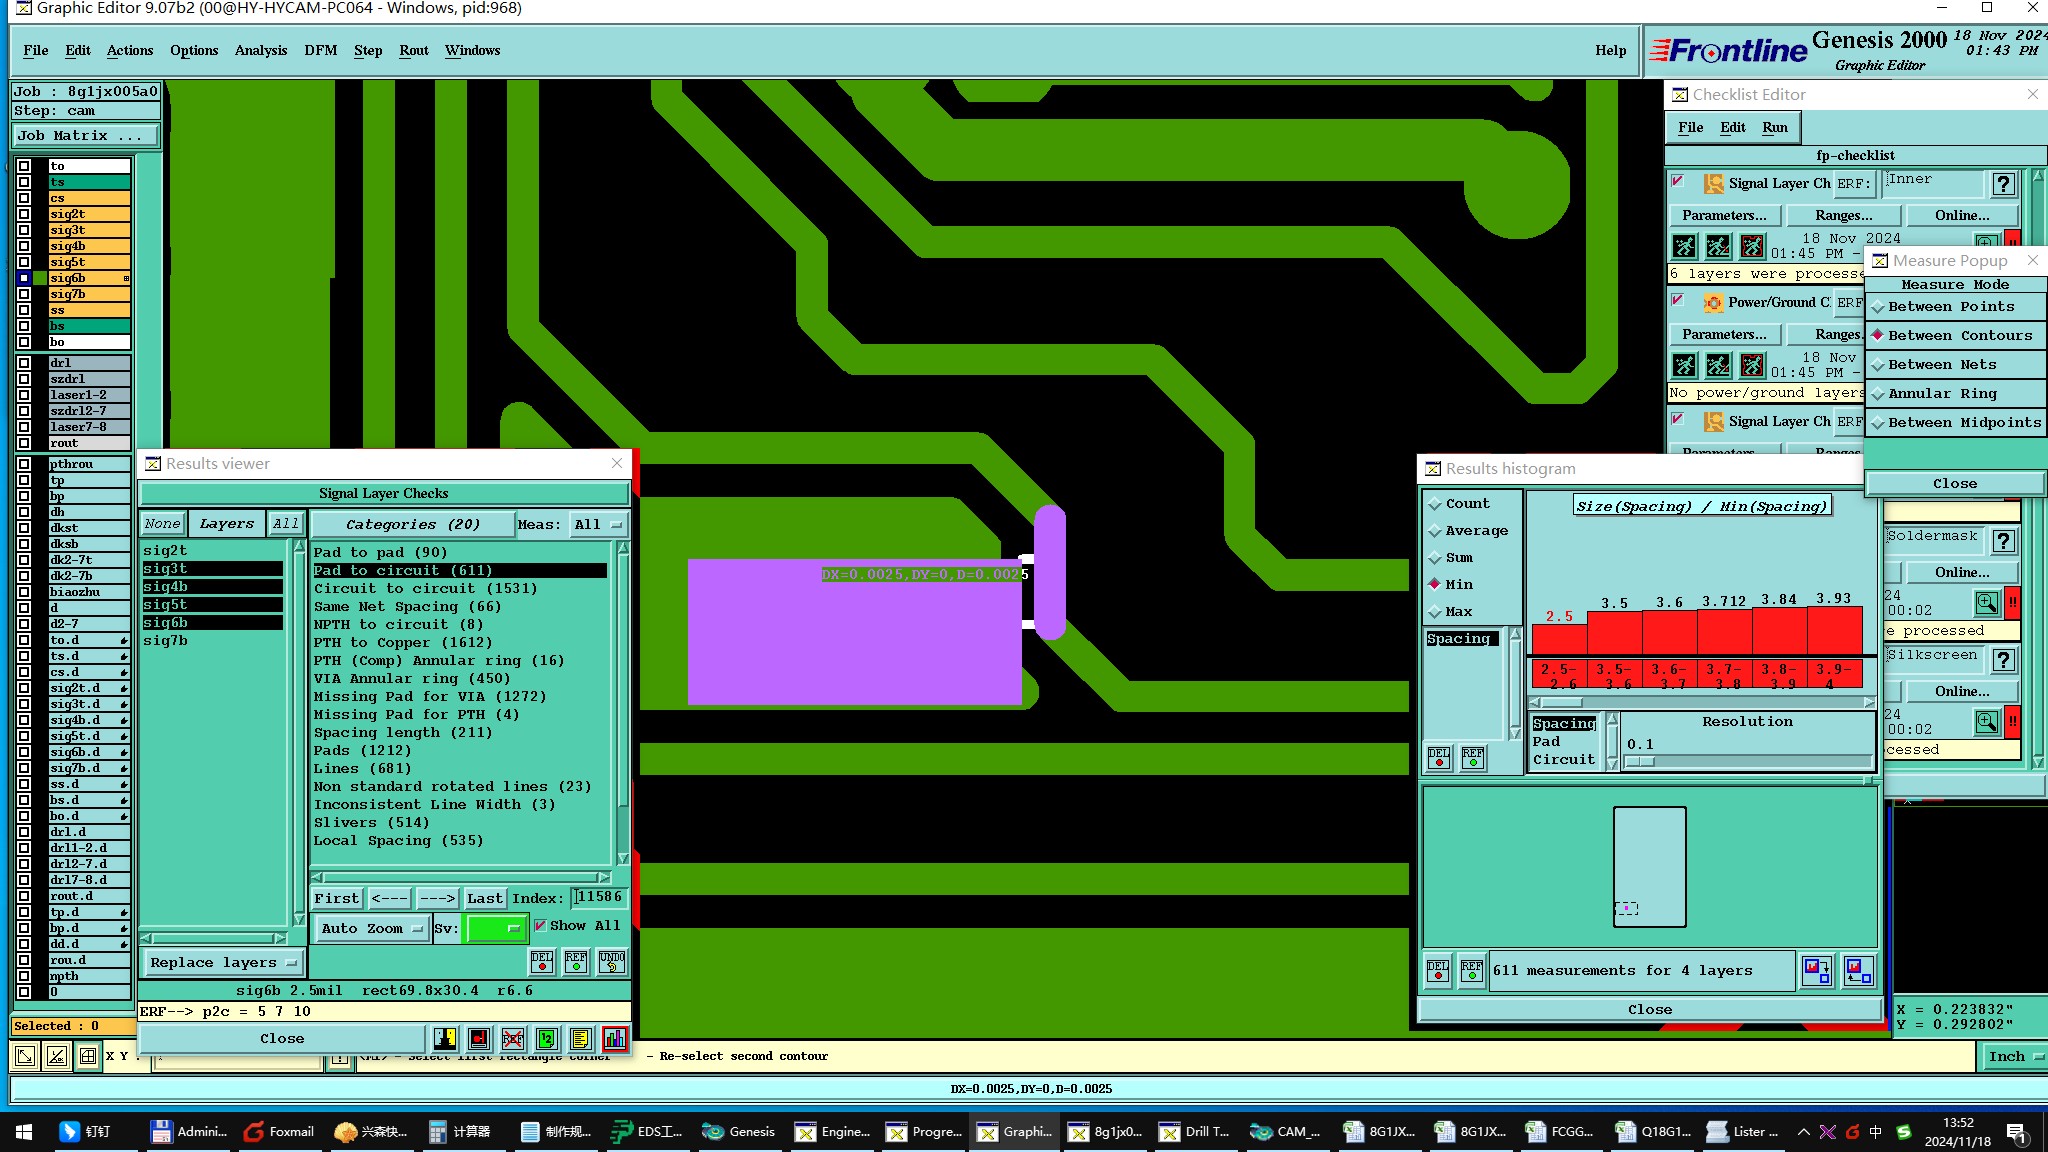Click the Last navigation button
The width and height of the screenshot is (2048, 1152).
click(484, 898)
